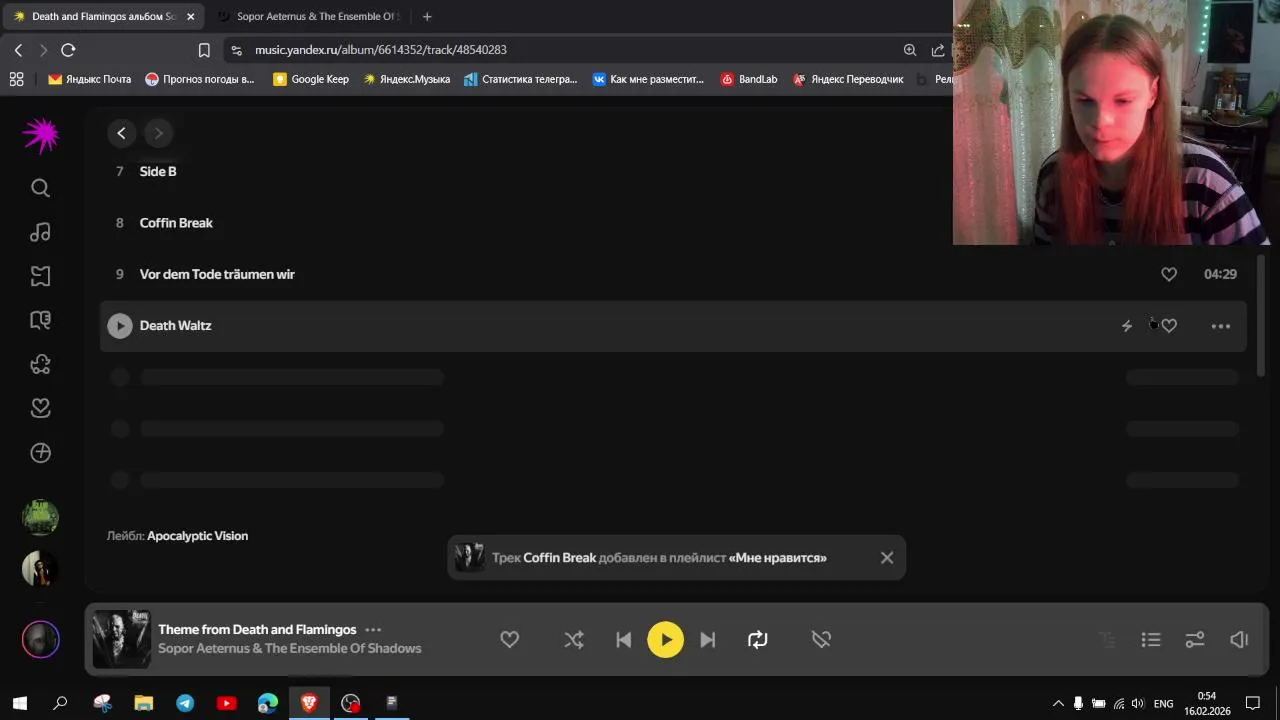Click the music.yandex.ru address bar
The image size is (1280, 720).
click(x=380, y=50)
